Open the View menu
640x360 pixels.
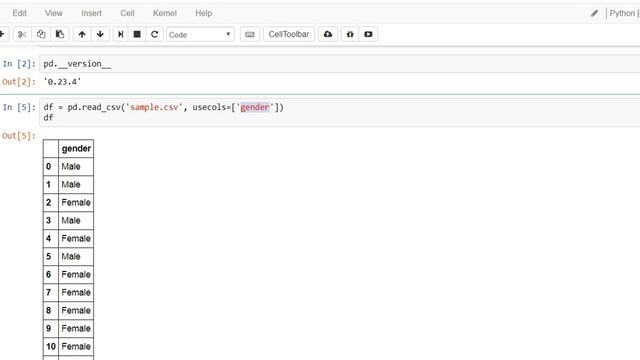(53, 13)
